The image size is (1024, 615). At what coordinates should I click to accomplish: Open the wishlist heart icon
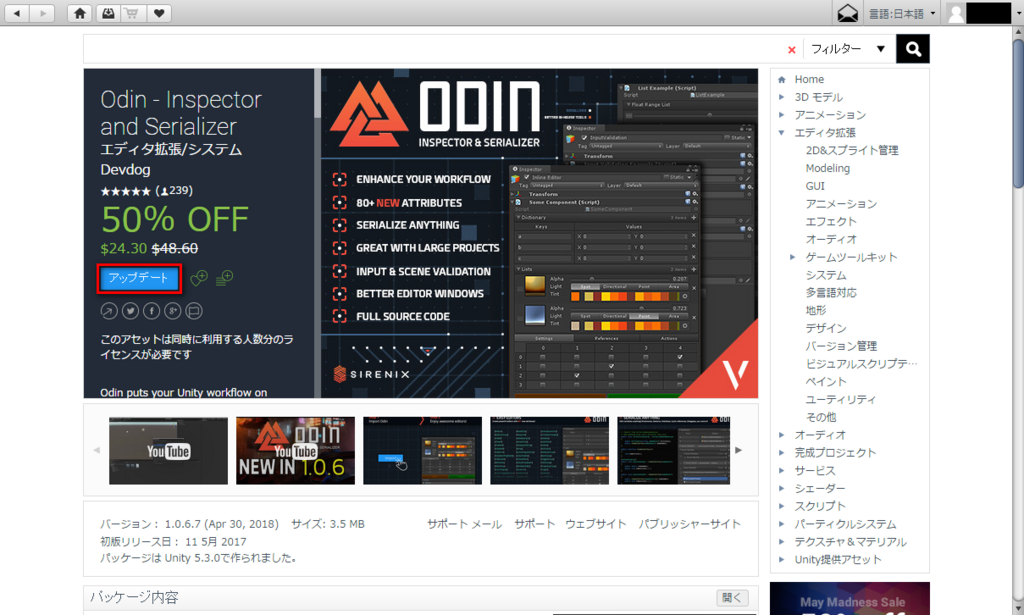point(159,13)
